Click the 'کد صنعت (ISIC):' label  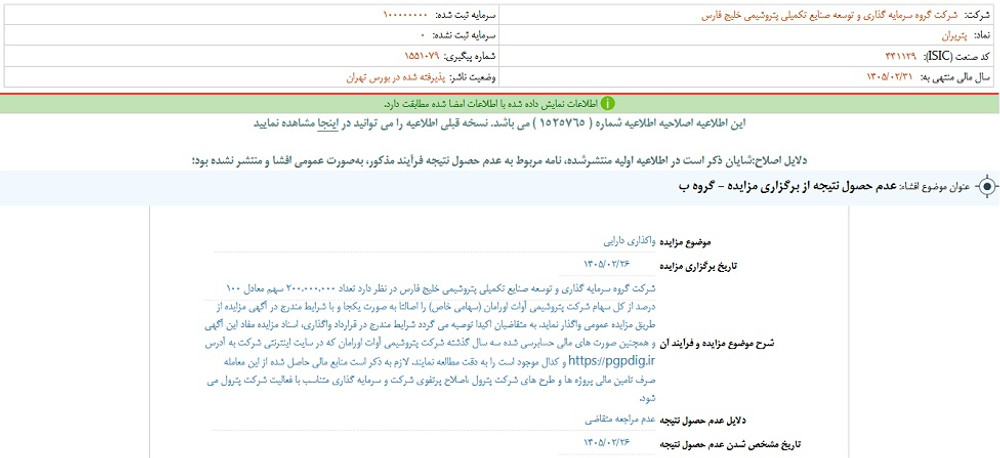click(x=955, y=56)
